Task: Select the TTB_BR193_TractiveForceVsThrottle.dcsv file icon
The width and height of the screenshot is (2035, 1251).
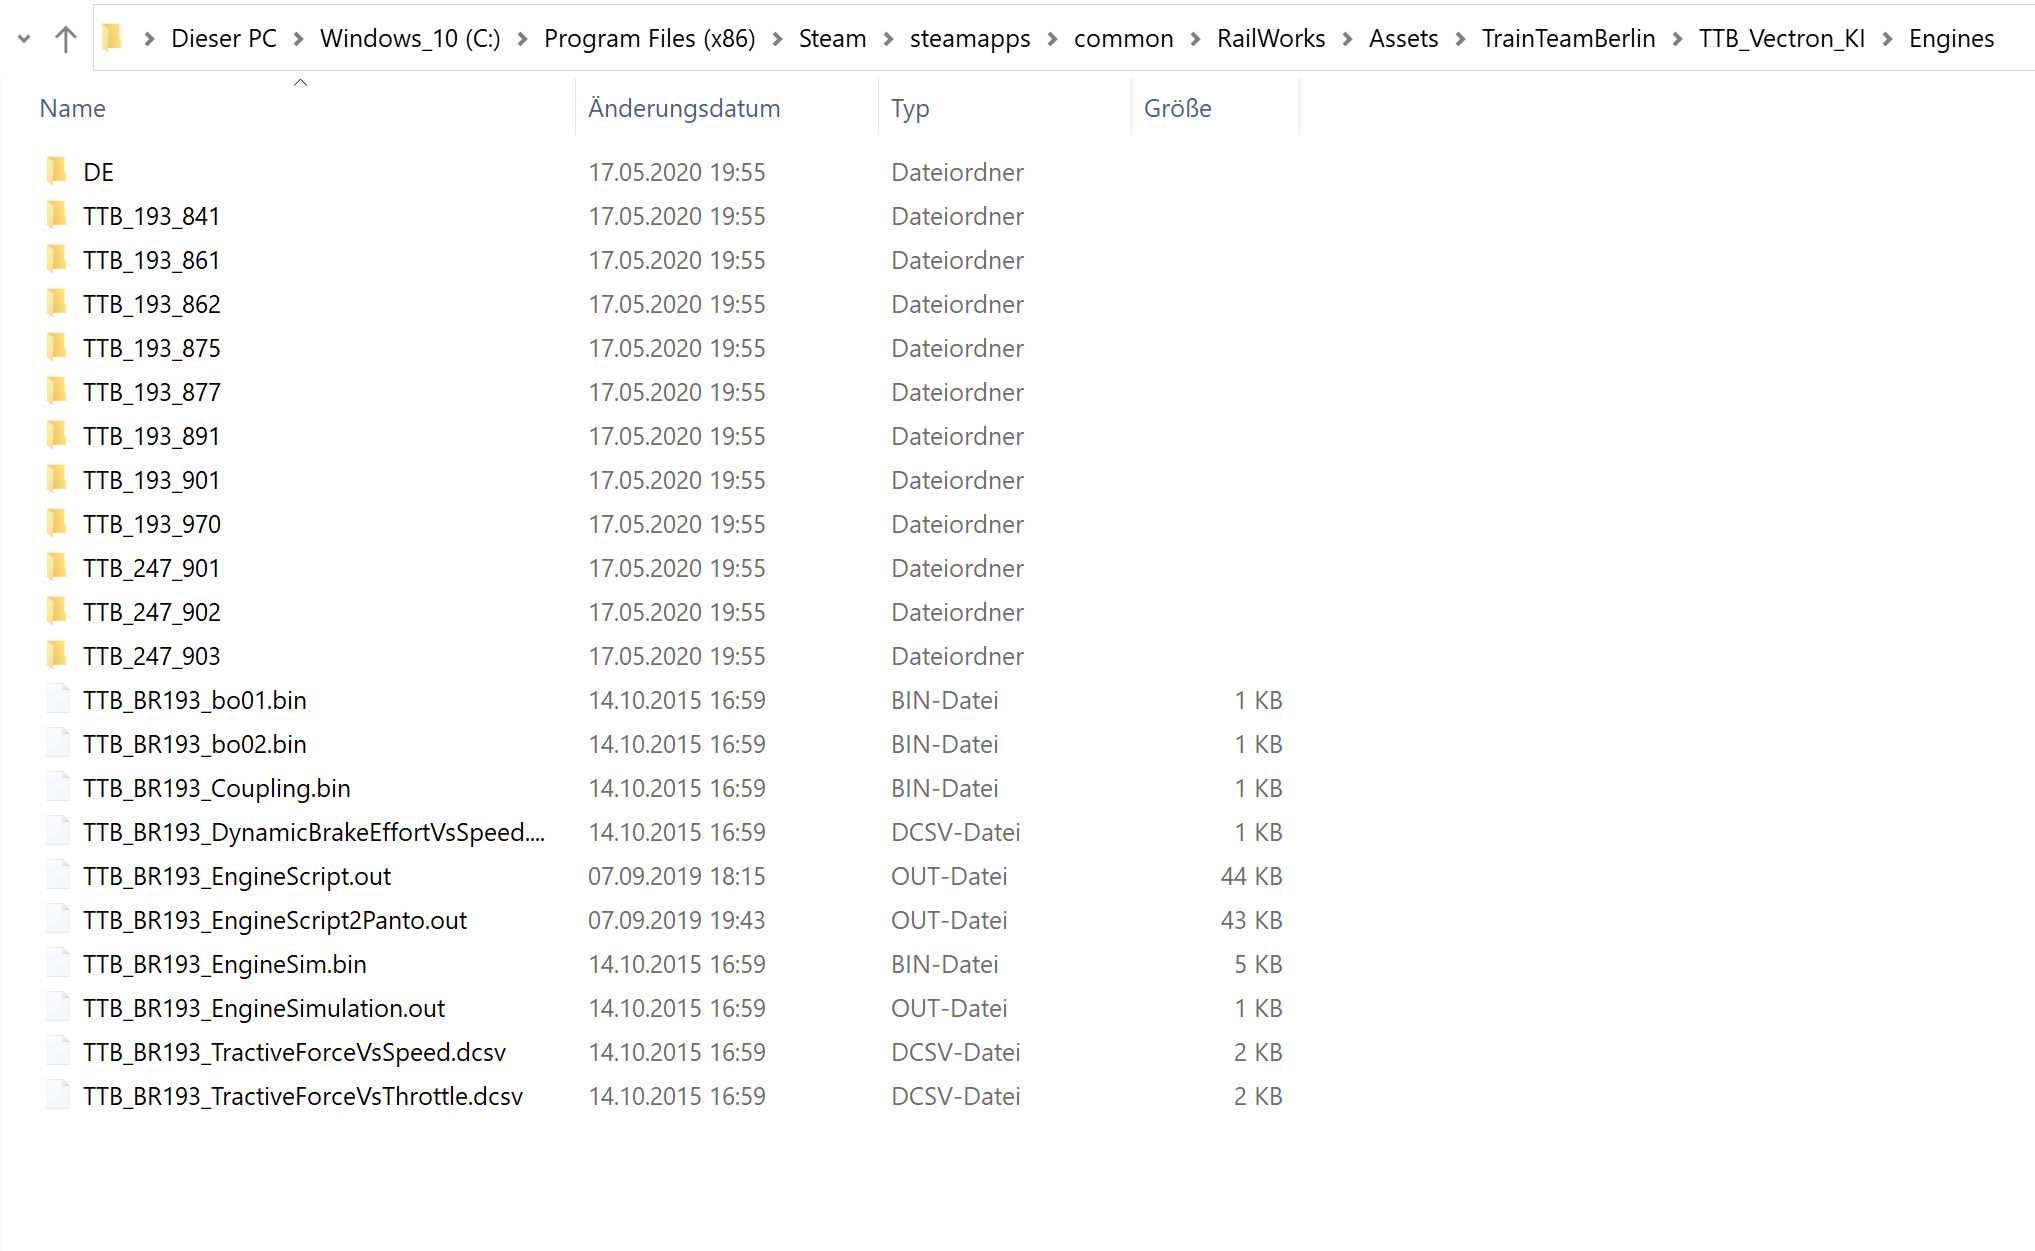Action: (58, 1095)
